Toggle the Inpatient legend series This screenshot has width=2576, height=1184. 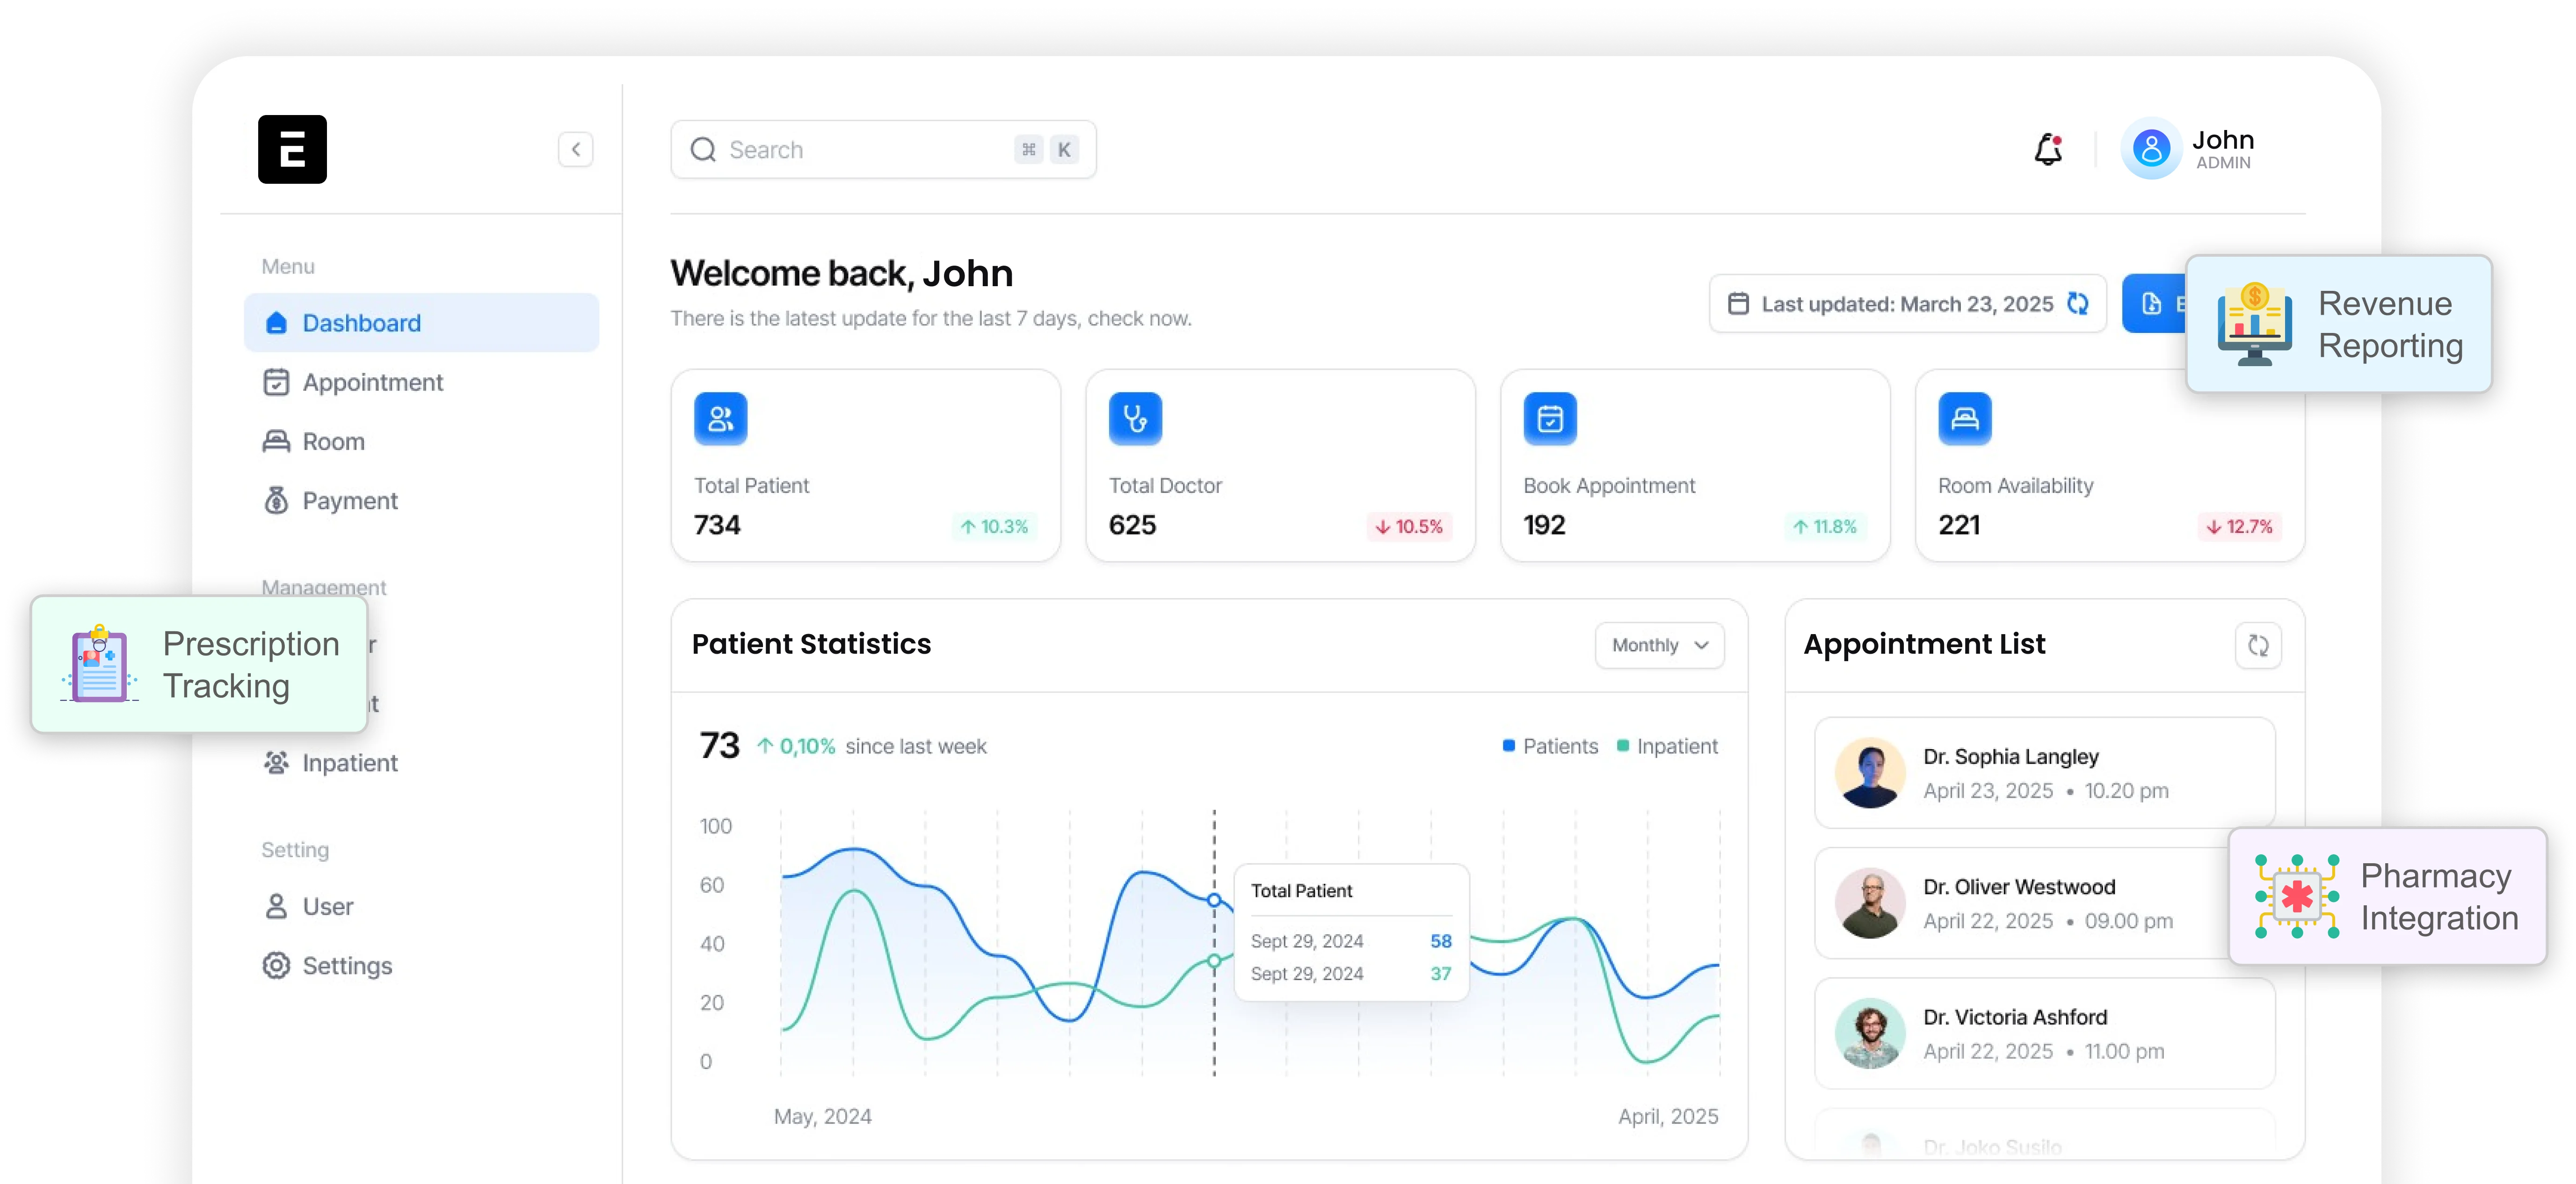(1667, 746)
